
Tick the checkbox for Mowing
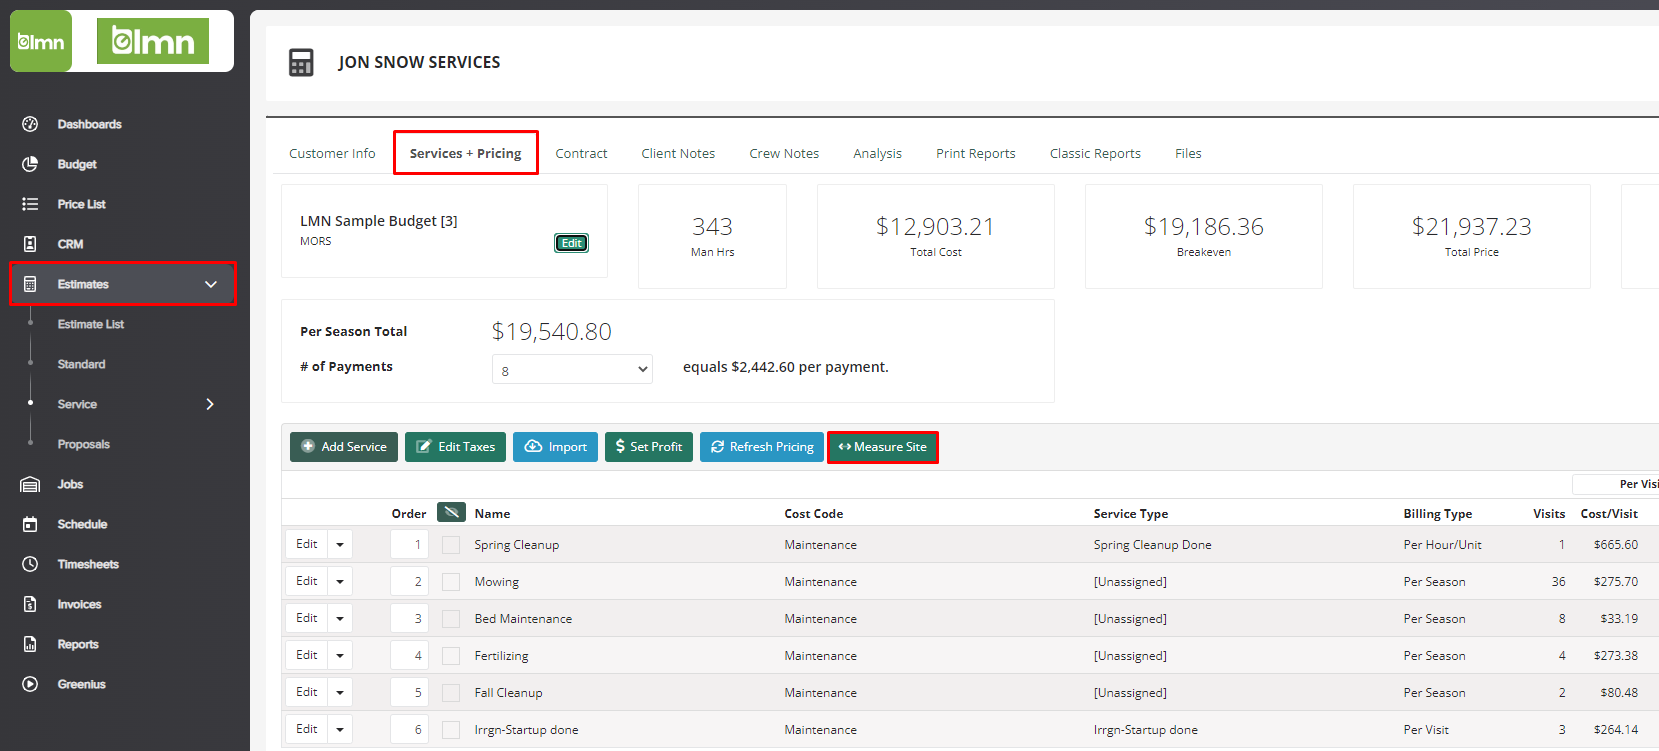click(451, 582)
